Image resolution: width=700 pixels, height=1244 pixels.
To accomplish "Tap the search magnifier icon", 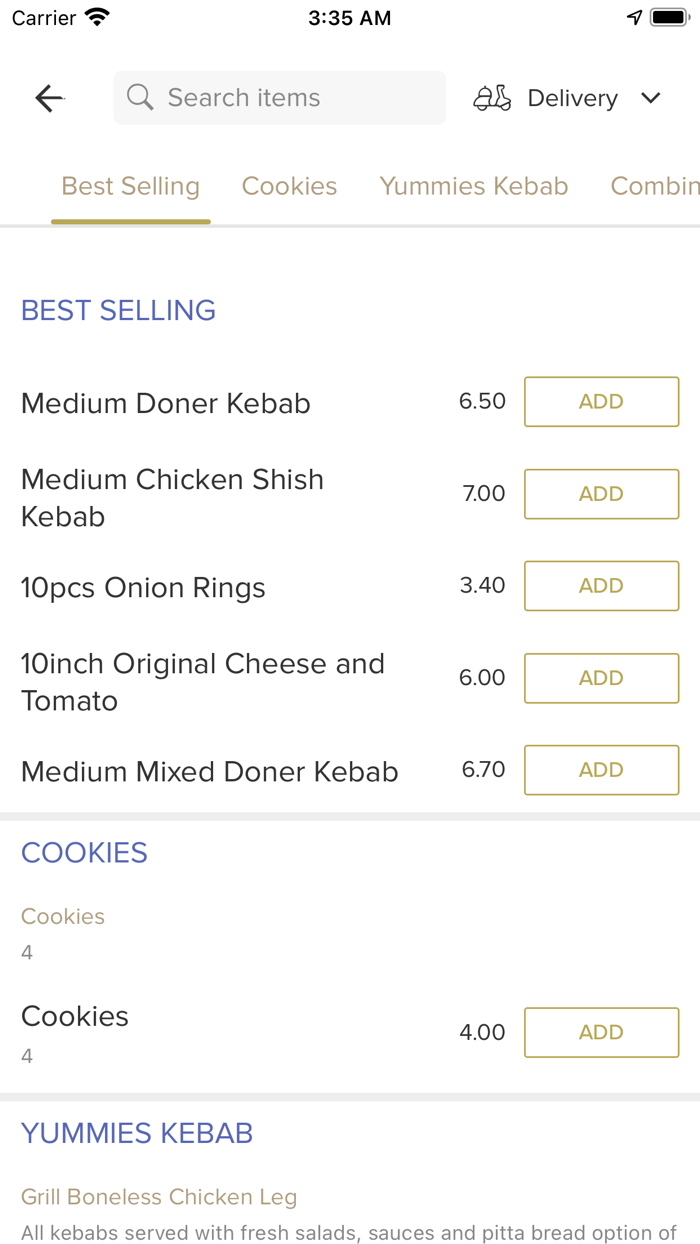I will [x=140, y=98].
